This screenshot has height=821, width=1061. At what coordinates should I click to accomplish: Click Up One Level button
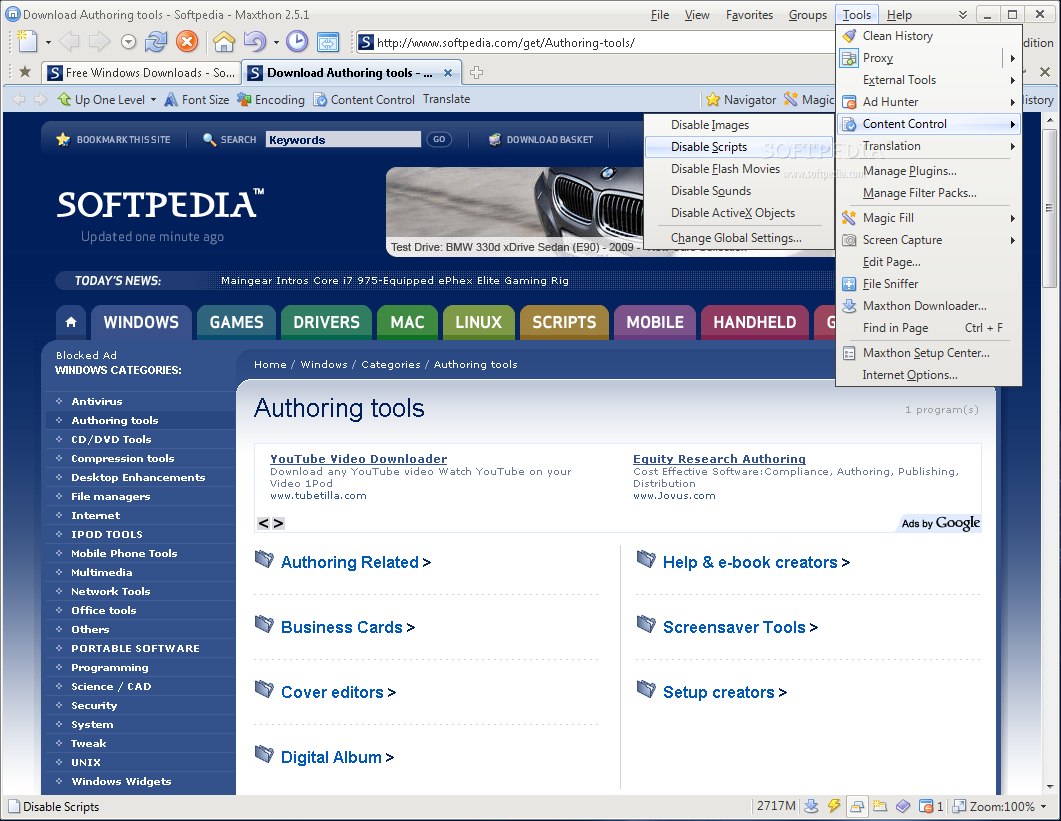click(x=101, y=99)
